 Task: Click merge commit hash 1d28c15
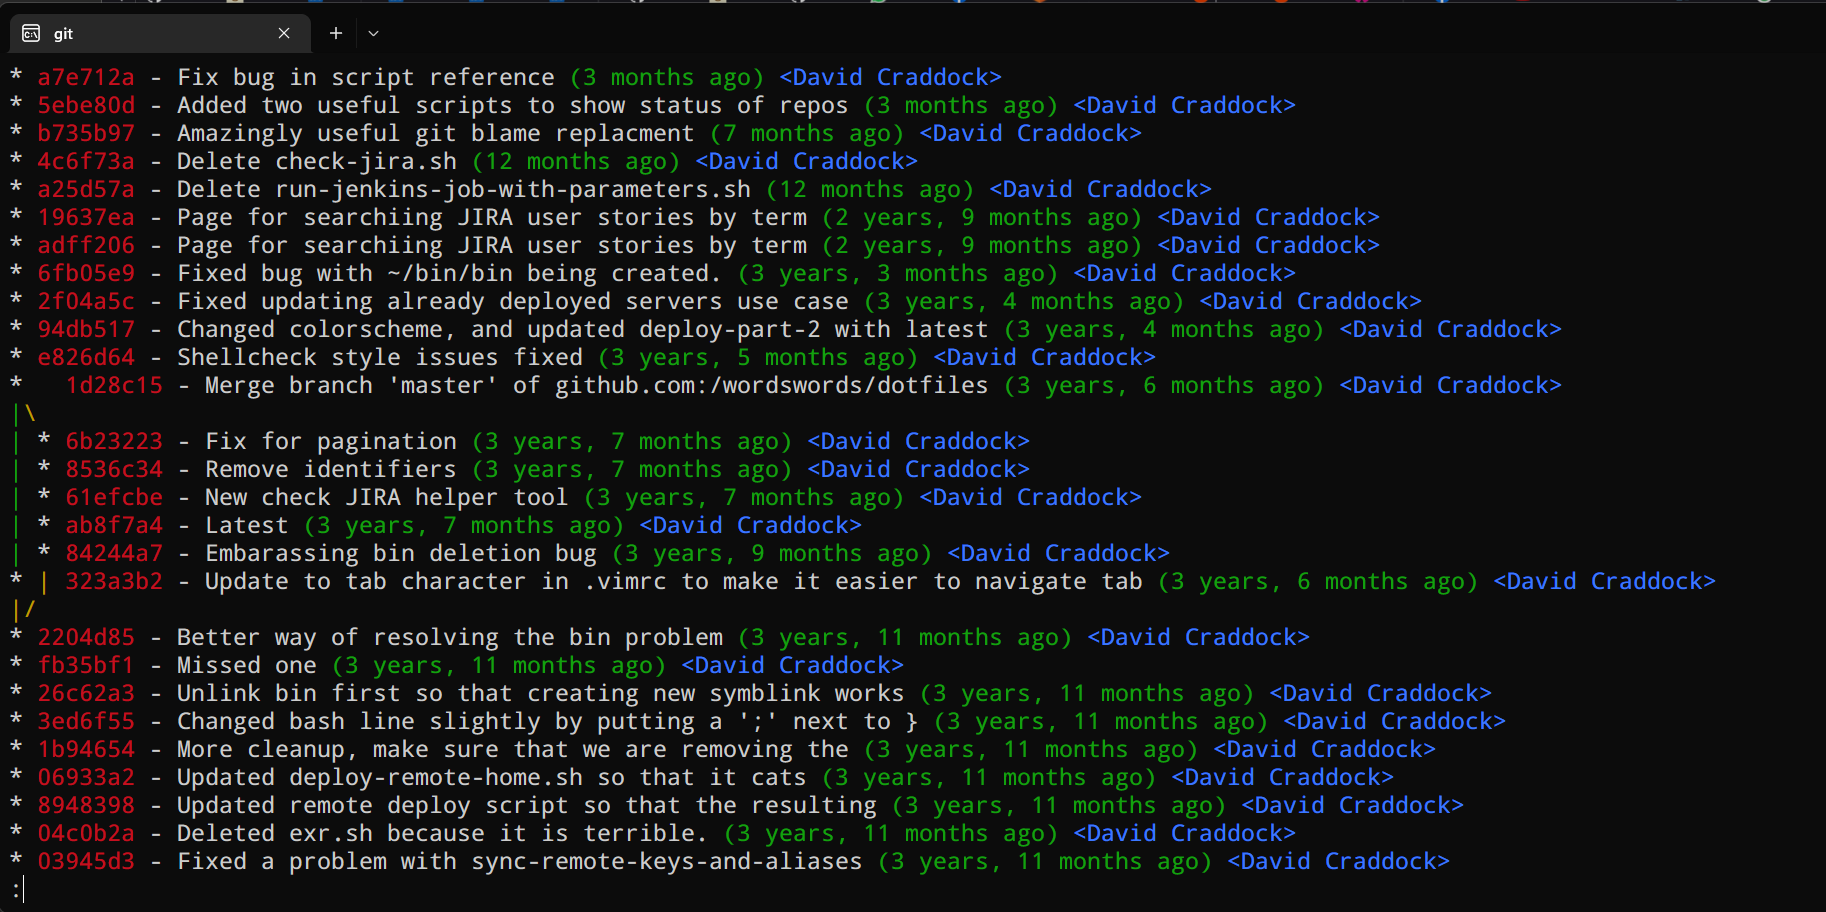[x=114, y=385]
